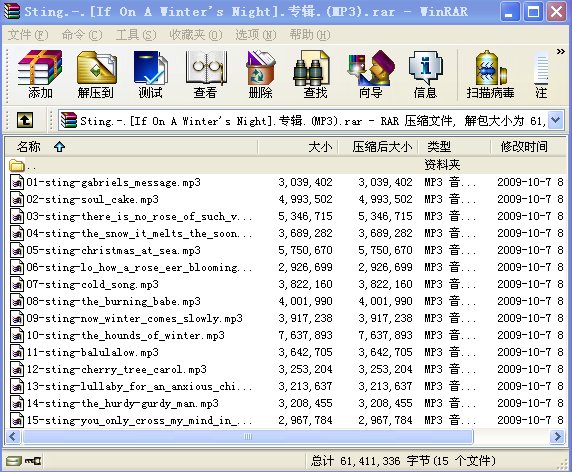This screenshot has height=472, width=572.
Task: Go up one folder level button
Action: point(24,120)
